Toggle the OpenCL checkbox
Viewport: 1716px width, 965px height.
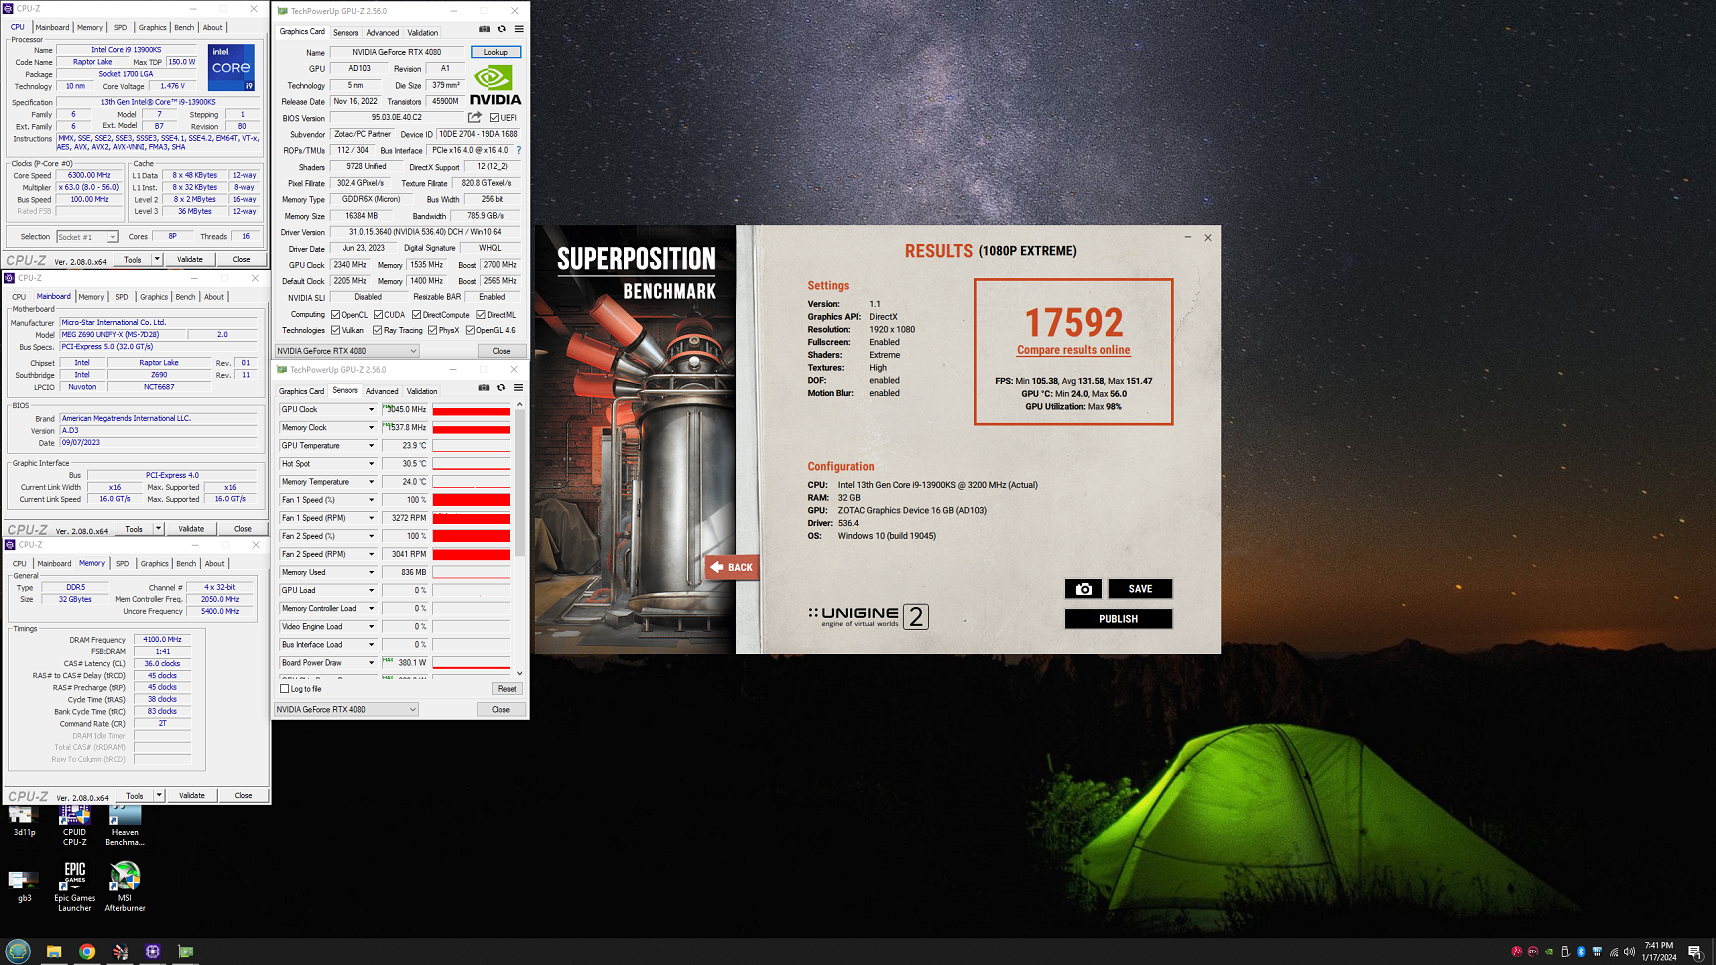pos(335,315)
